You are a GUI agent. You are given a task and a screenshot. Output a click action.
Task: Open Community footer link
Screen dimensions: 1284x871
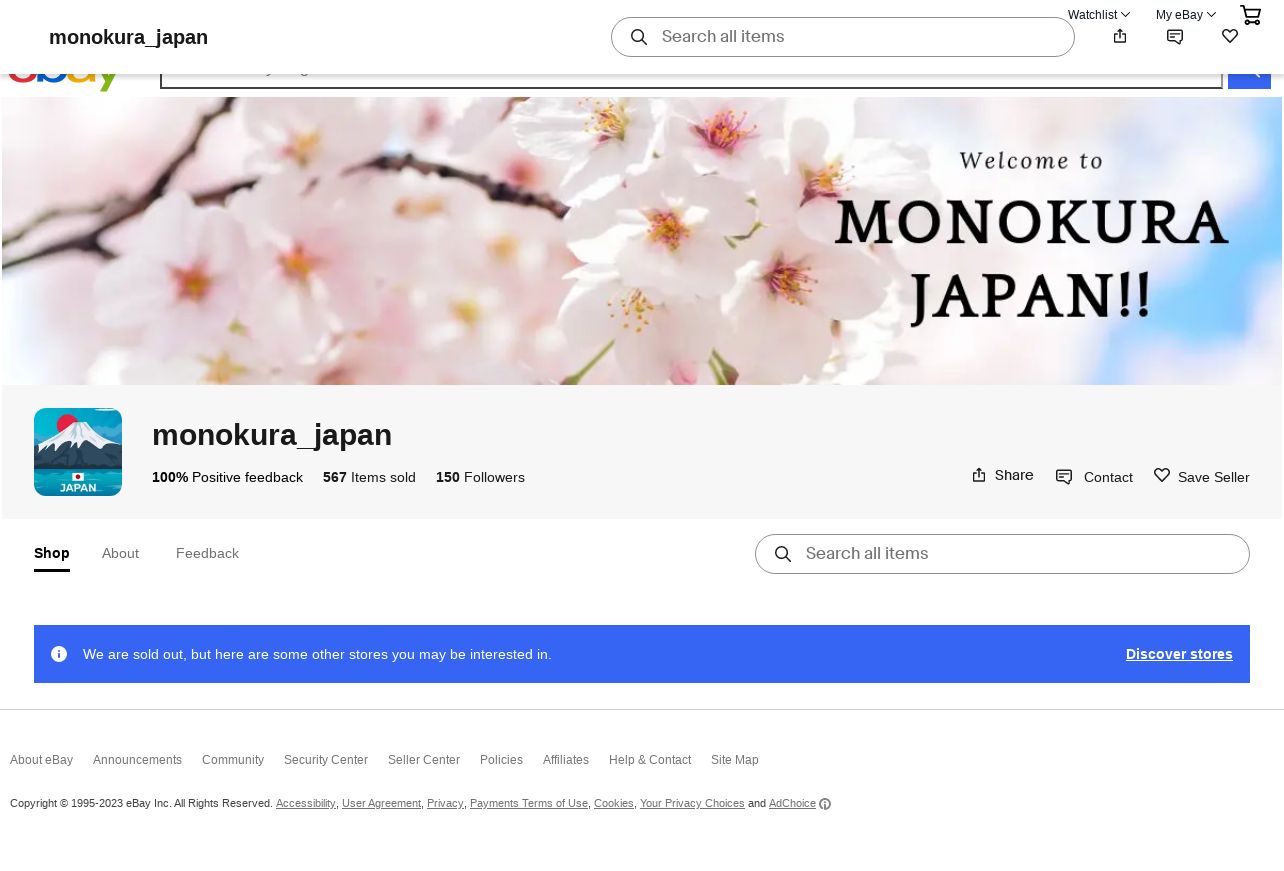pos(233,760)
